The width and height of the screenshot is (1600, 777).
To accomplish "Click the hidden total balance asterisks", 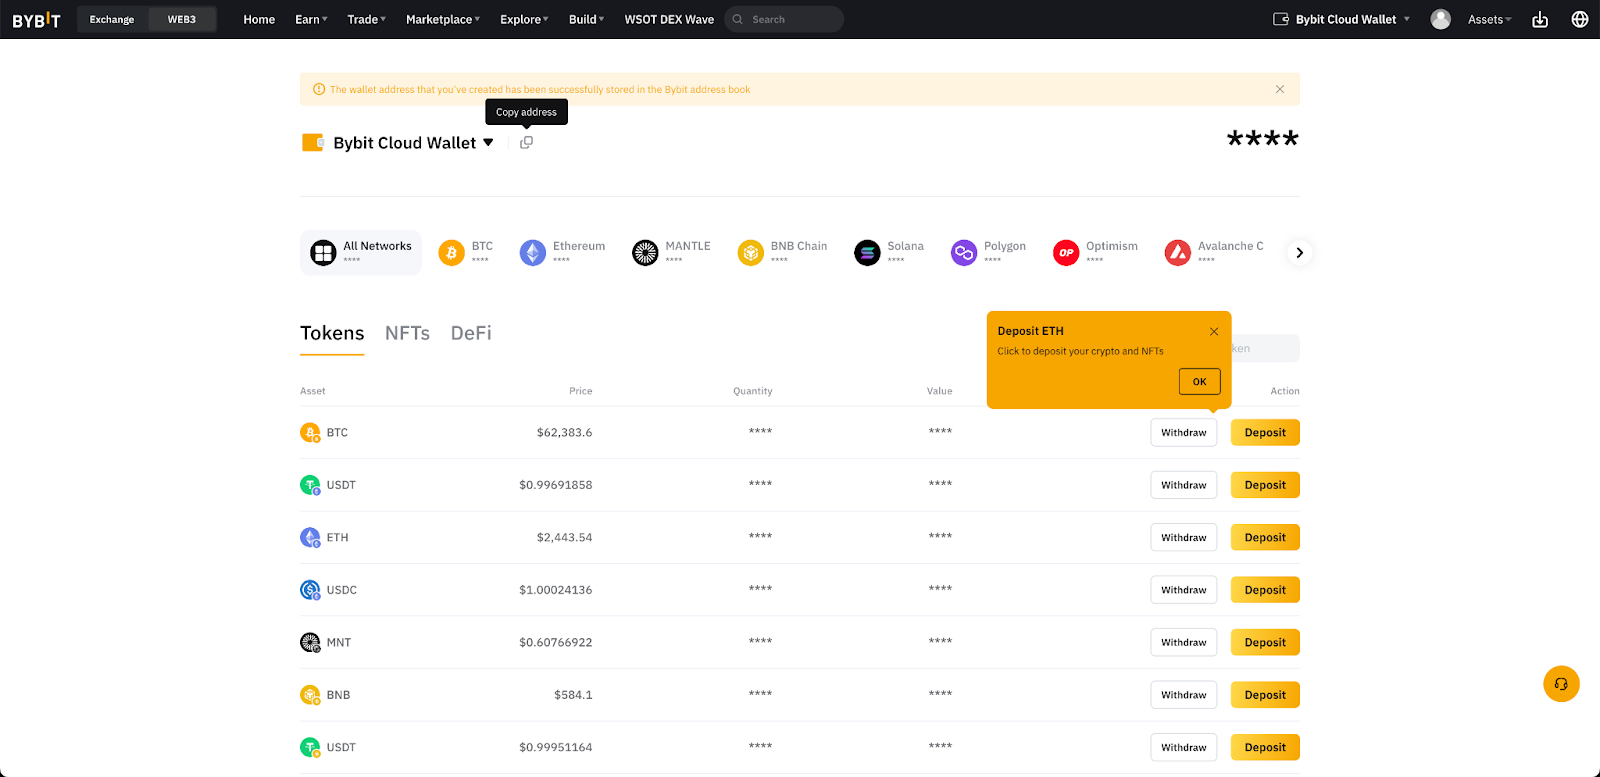I will click(1263, 139).
